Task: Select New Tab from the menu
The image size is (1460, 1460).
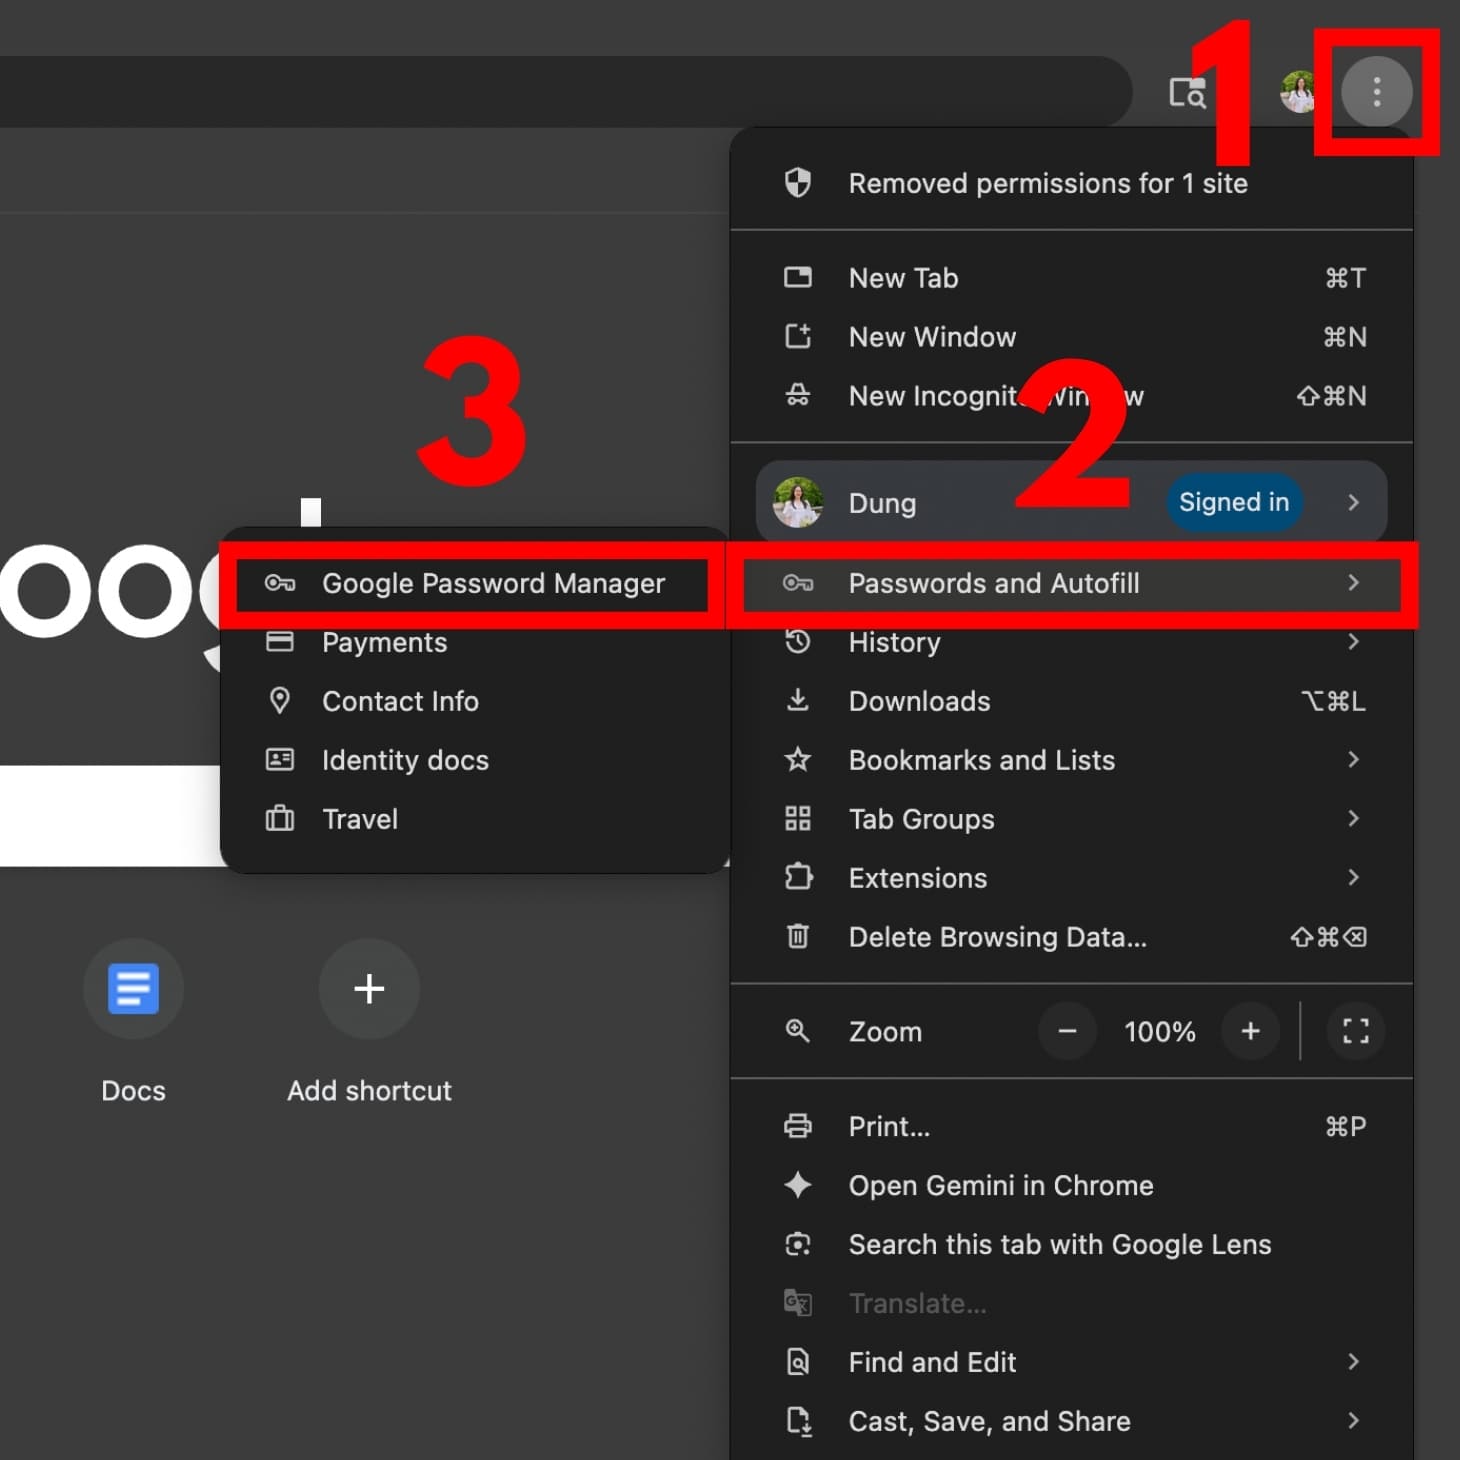Action: (x=1072, y=277)
